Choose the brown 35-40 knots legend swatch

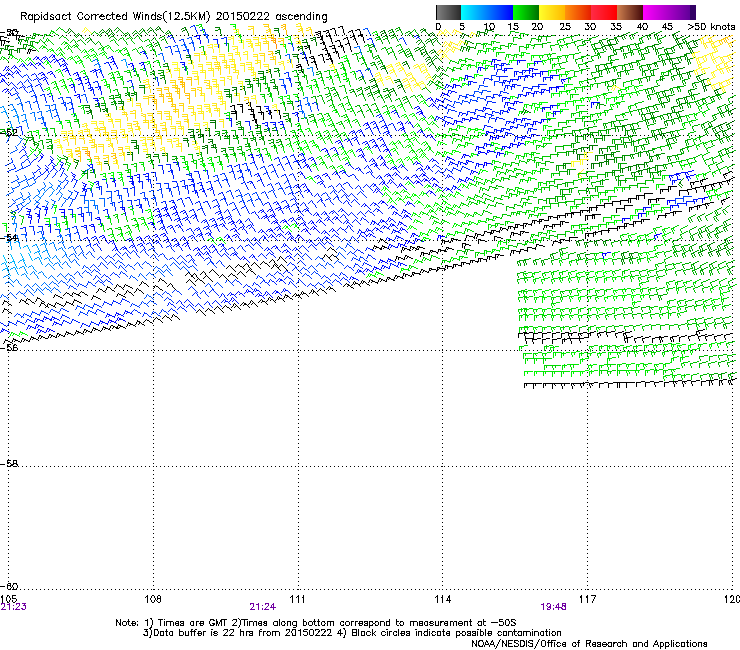[x=630, y=12]
